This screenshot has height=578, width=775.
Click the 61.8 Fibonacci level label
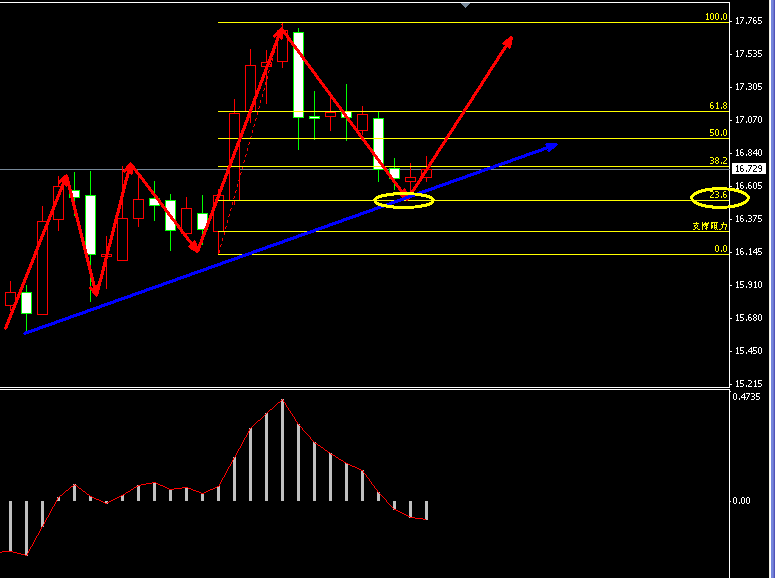[717, 106]
